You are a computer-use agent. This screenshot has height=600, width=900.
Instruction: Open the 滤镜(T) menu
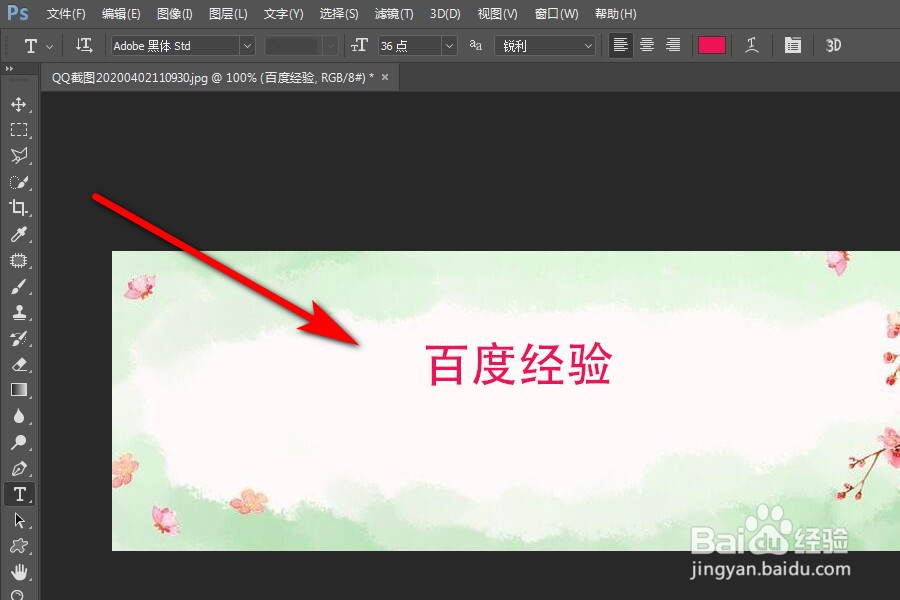[x=394, y=14]
